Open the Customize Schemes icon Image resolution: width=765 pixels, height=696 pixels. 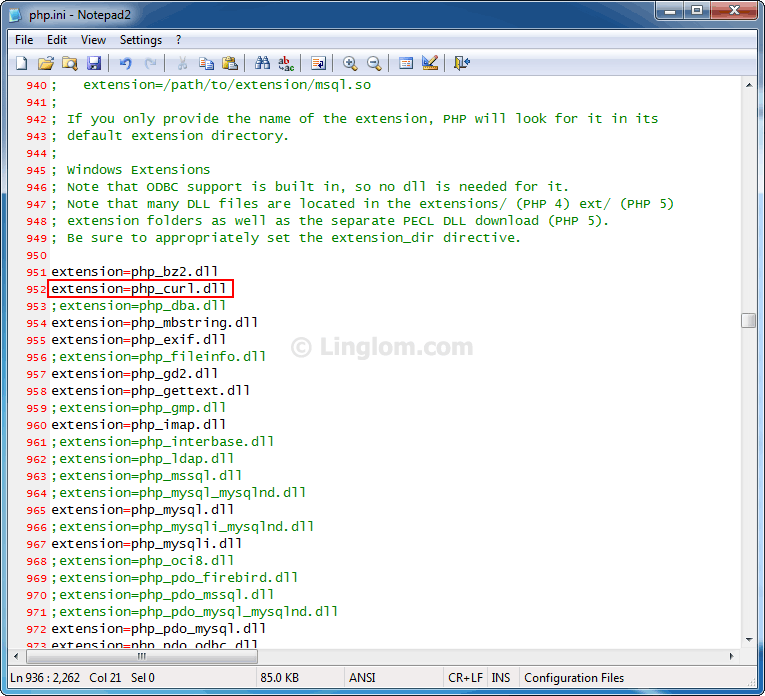[x=430, y=63]
